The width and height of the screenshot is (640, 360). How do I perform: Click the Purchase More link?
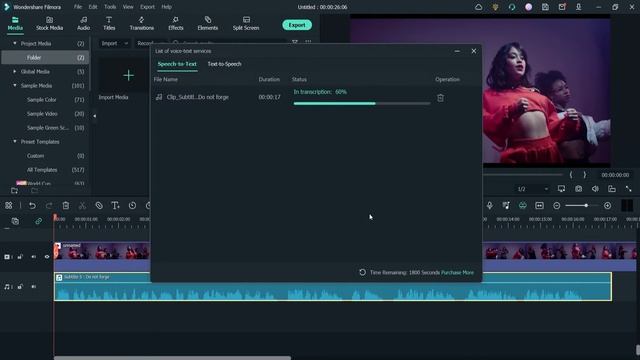457,272
